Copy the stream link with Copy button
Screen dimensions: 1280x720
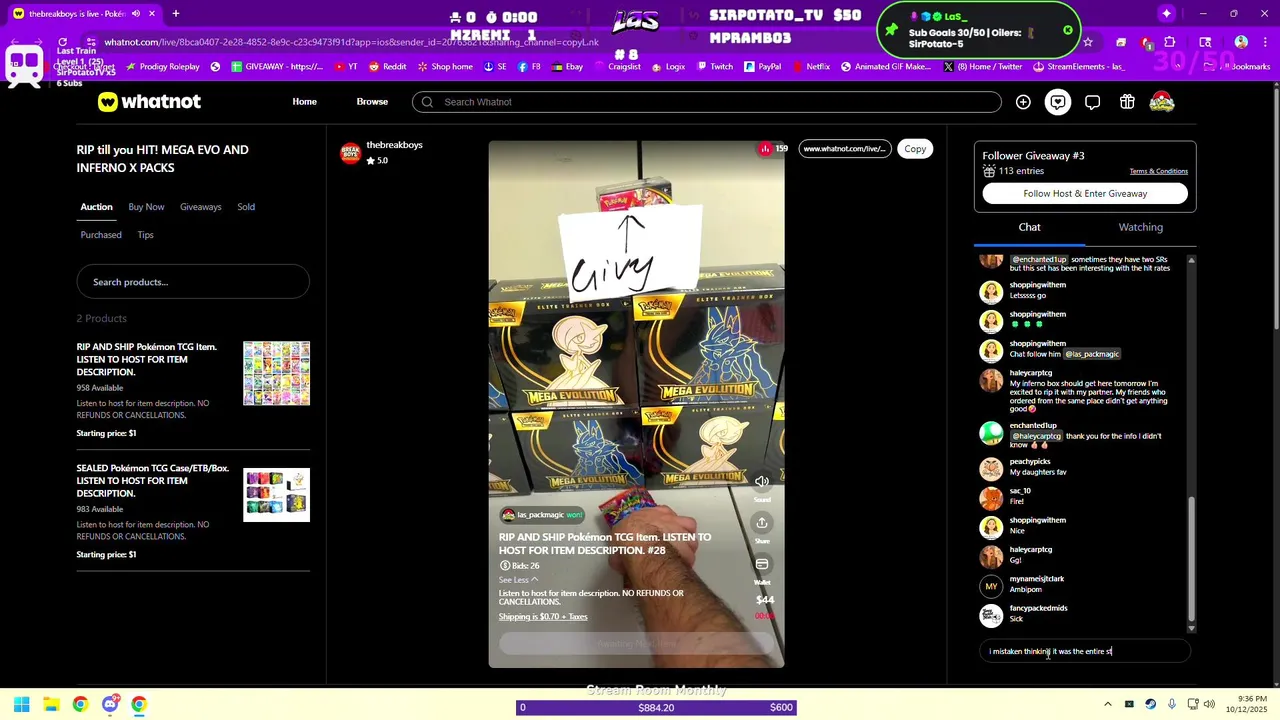point(915,149)
